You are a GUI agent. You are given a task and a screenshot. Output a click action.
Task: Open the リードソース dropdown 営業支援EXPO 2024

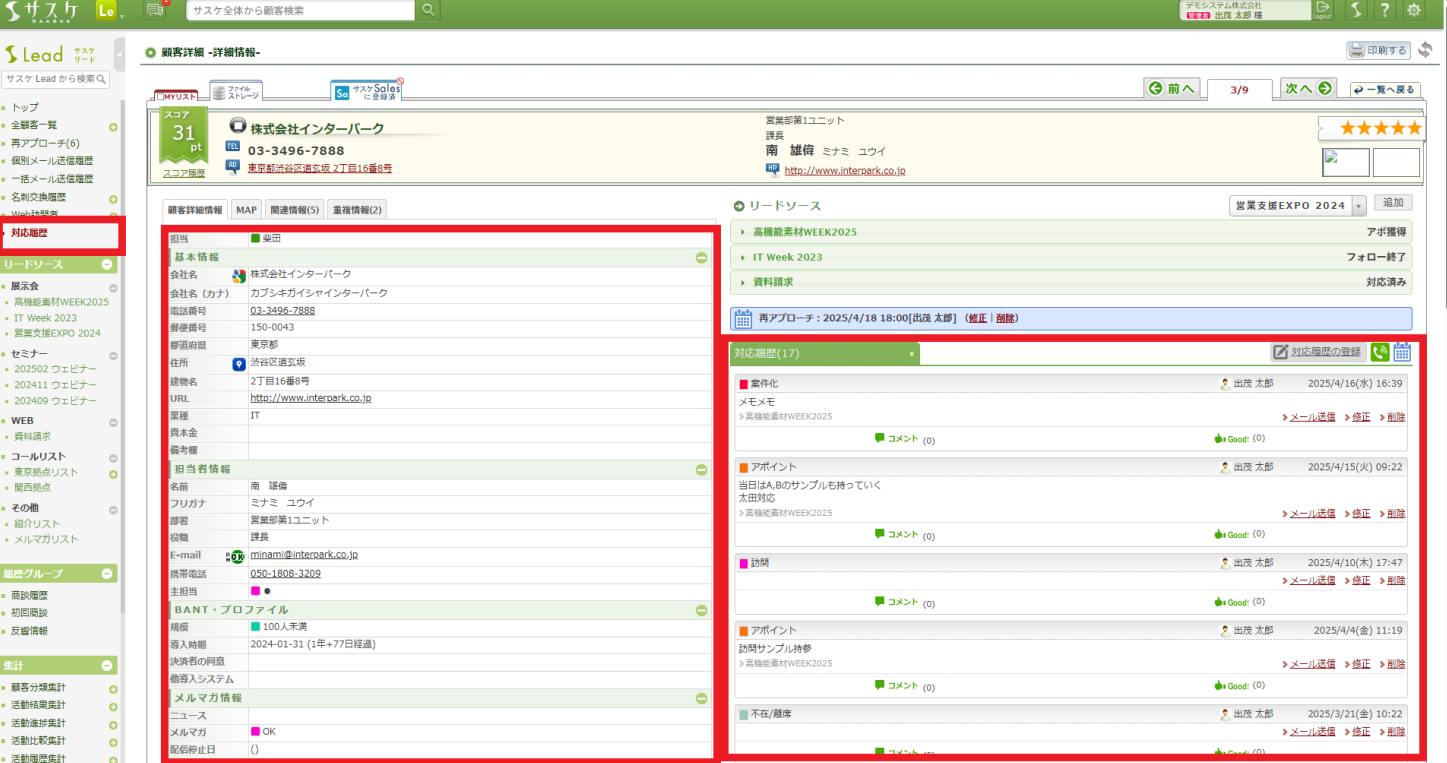pos(1297,205)
